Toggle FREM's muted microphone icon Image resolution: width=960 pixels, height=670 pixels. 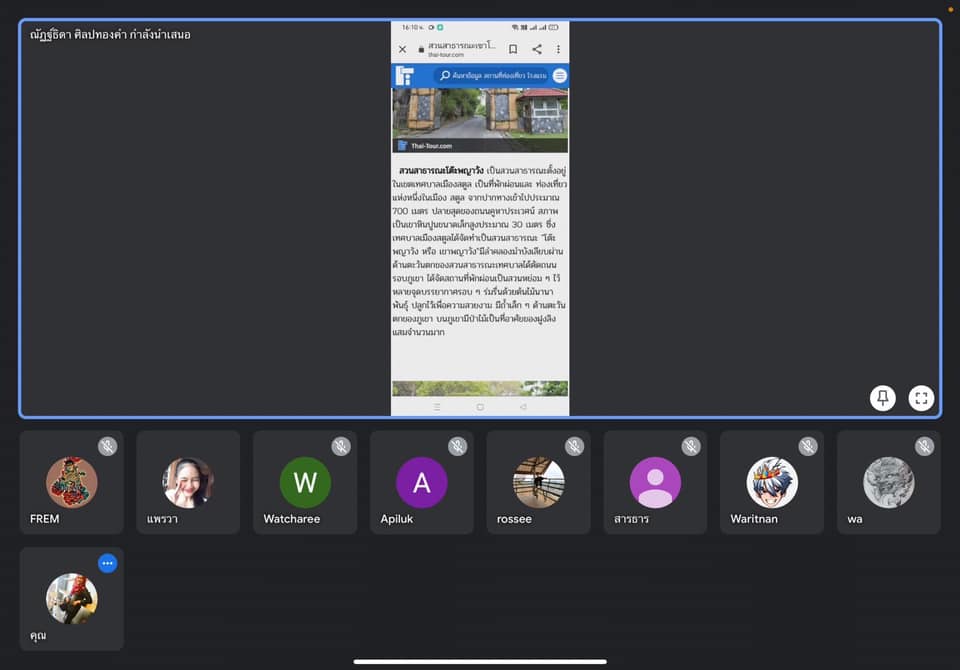107,446
